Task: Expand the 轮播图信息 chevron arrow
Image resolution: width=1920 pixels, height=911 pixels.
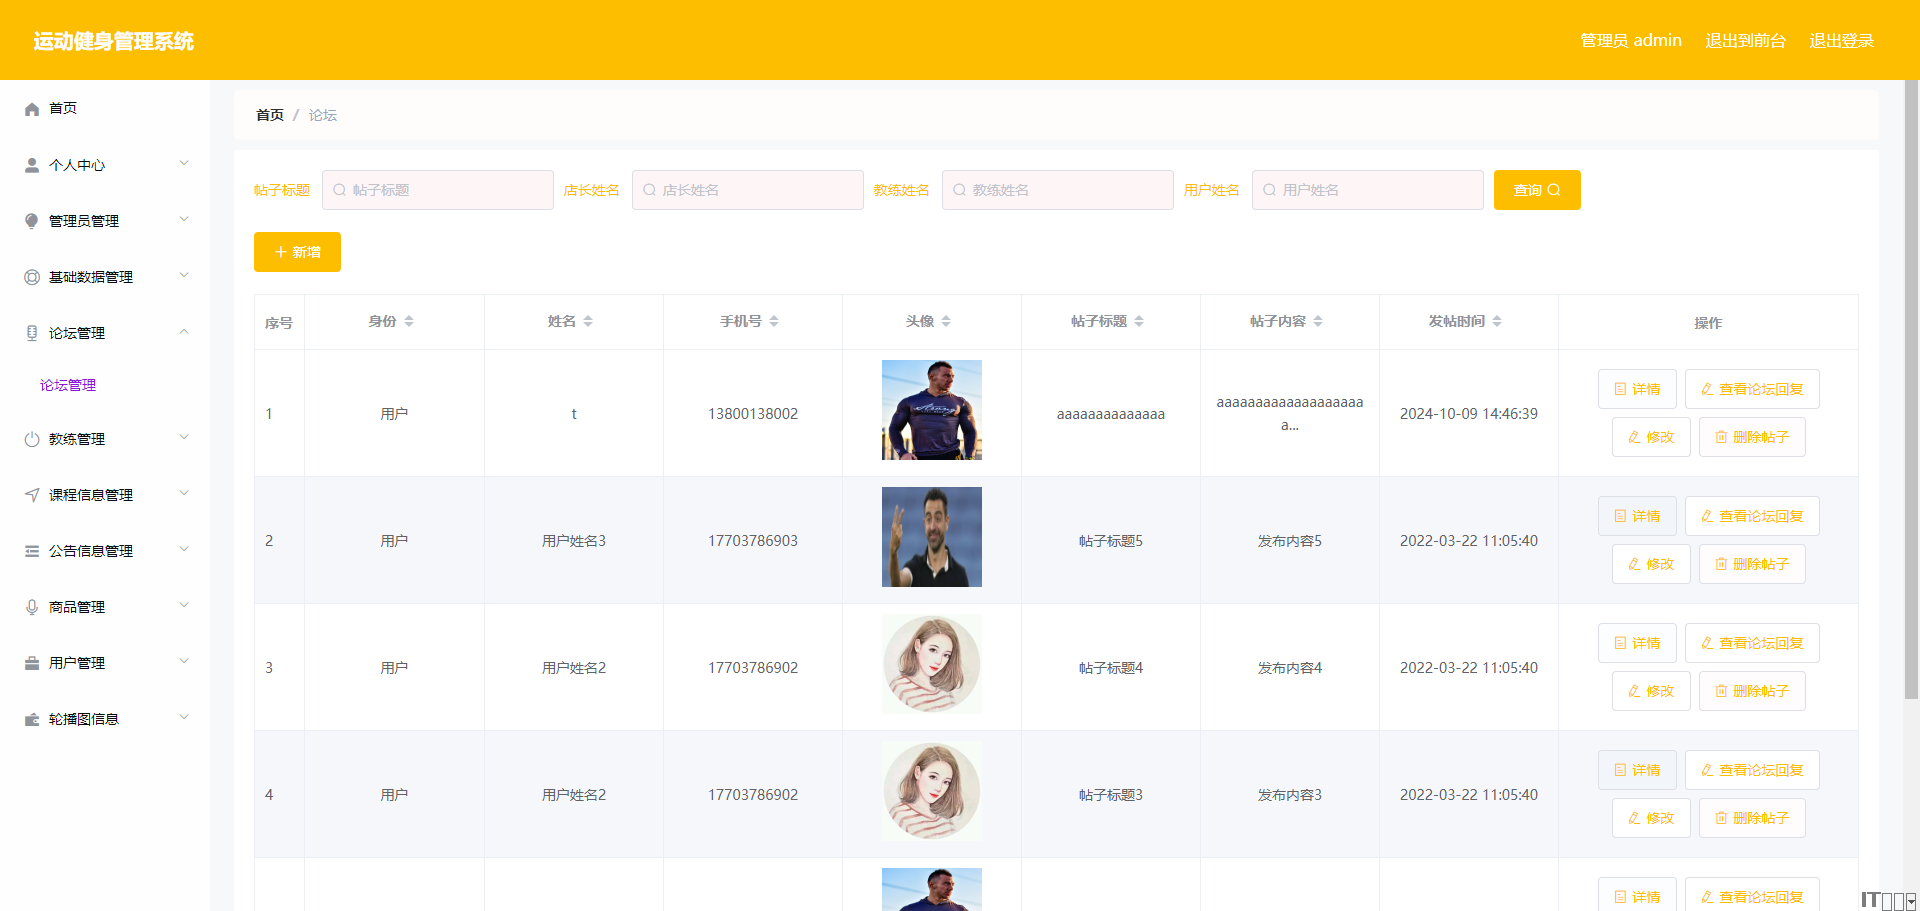Action: click(184, 718)
